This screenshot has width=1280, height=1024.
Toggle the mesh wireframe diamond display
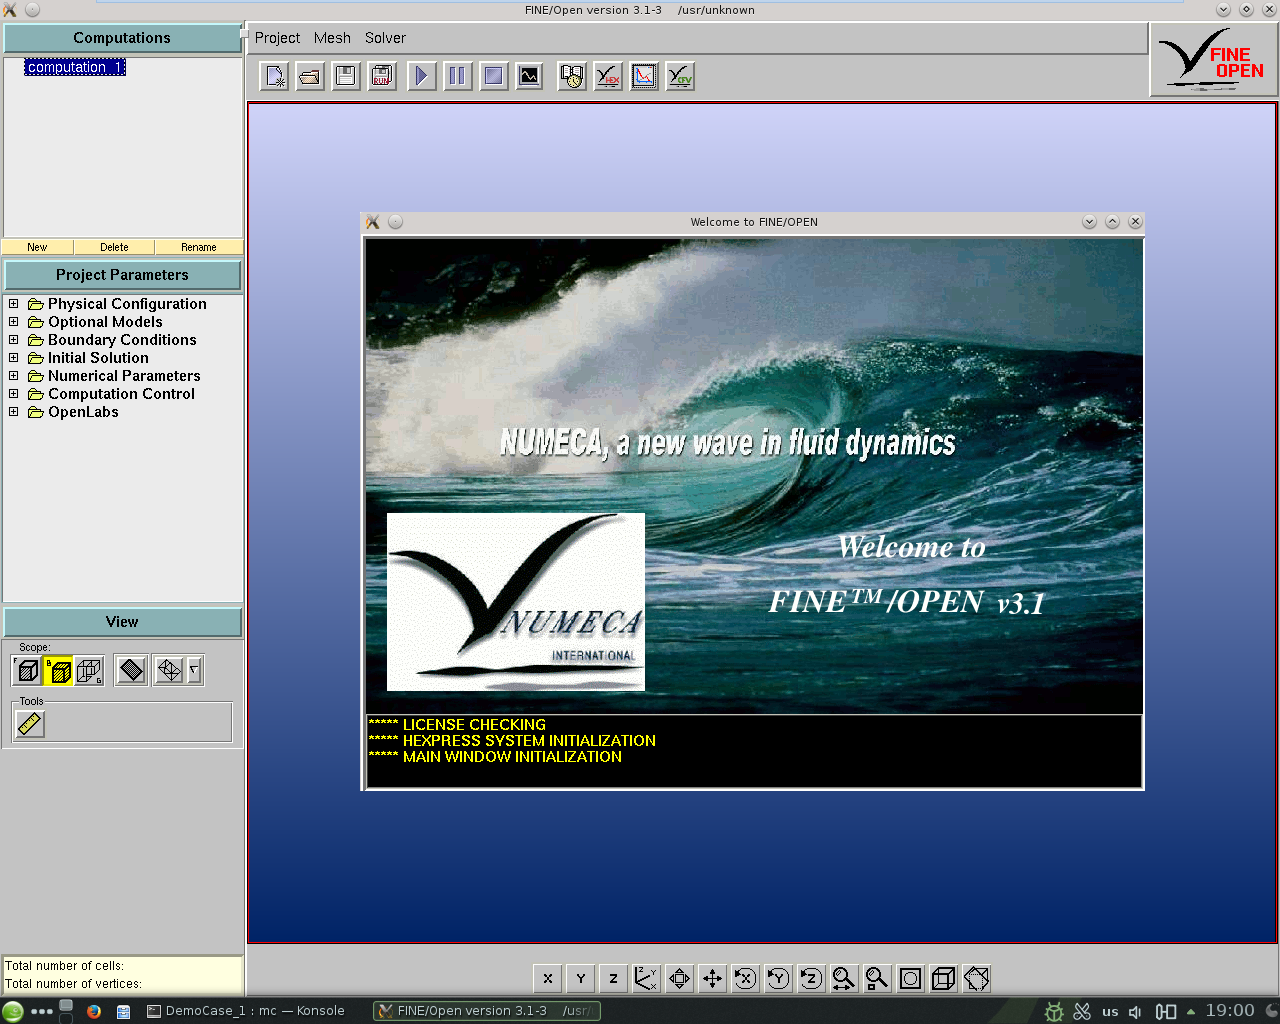click(170, 670)
